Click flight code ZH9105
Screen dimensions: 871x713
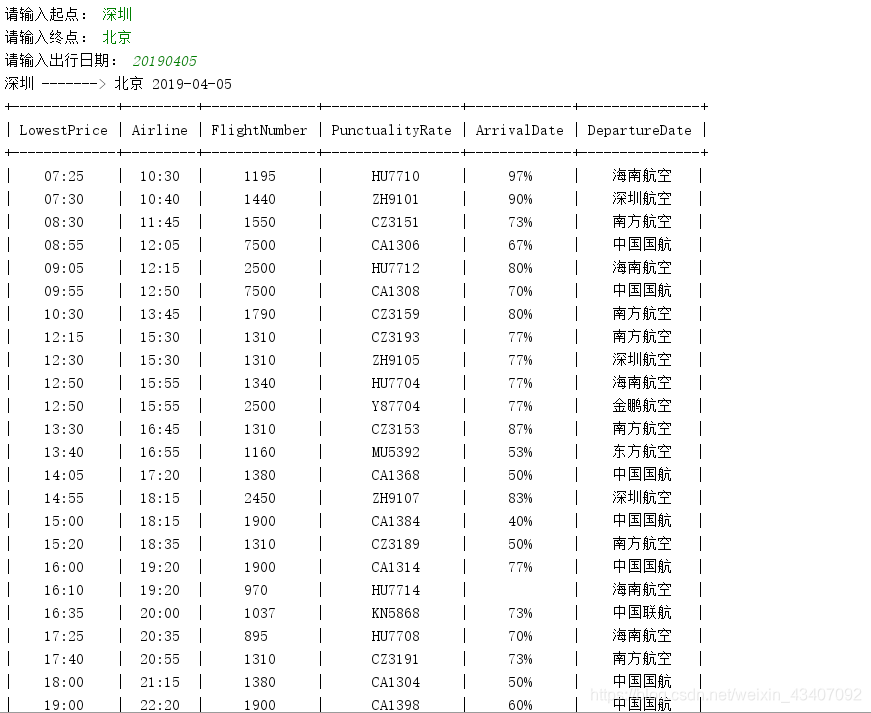point(396,360)
